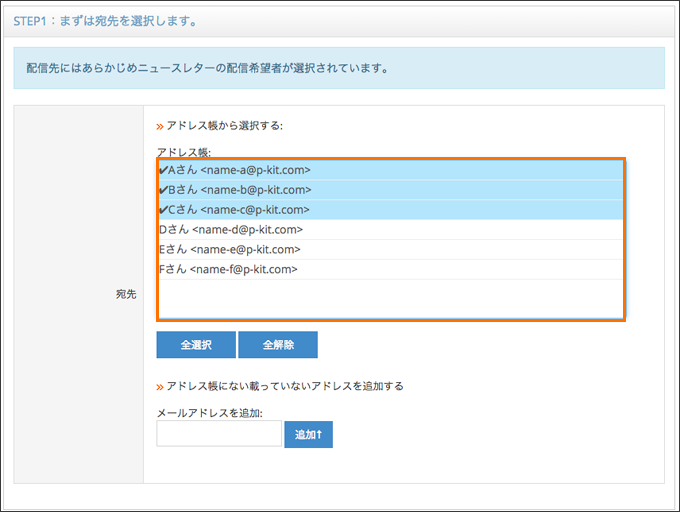Deselect Bさん name-b@p-kit.com recipient
This screenshot has width=680, height=512.
click(x=390, y=190)
